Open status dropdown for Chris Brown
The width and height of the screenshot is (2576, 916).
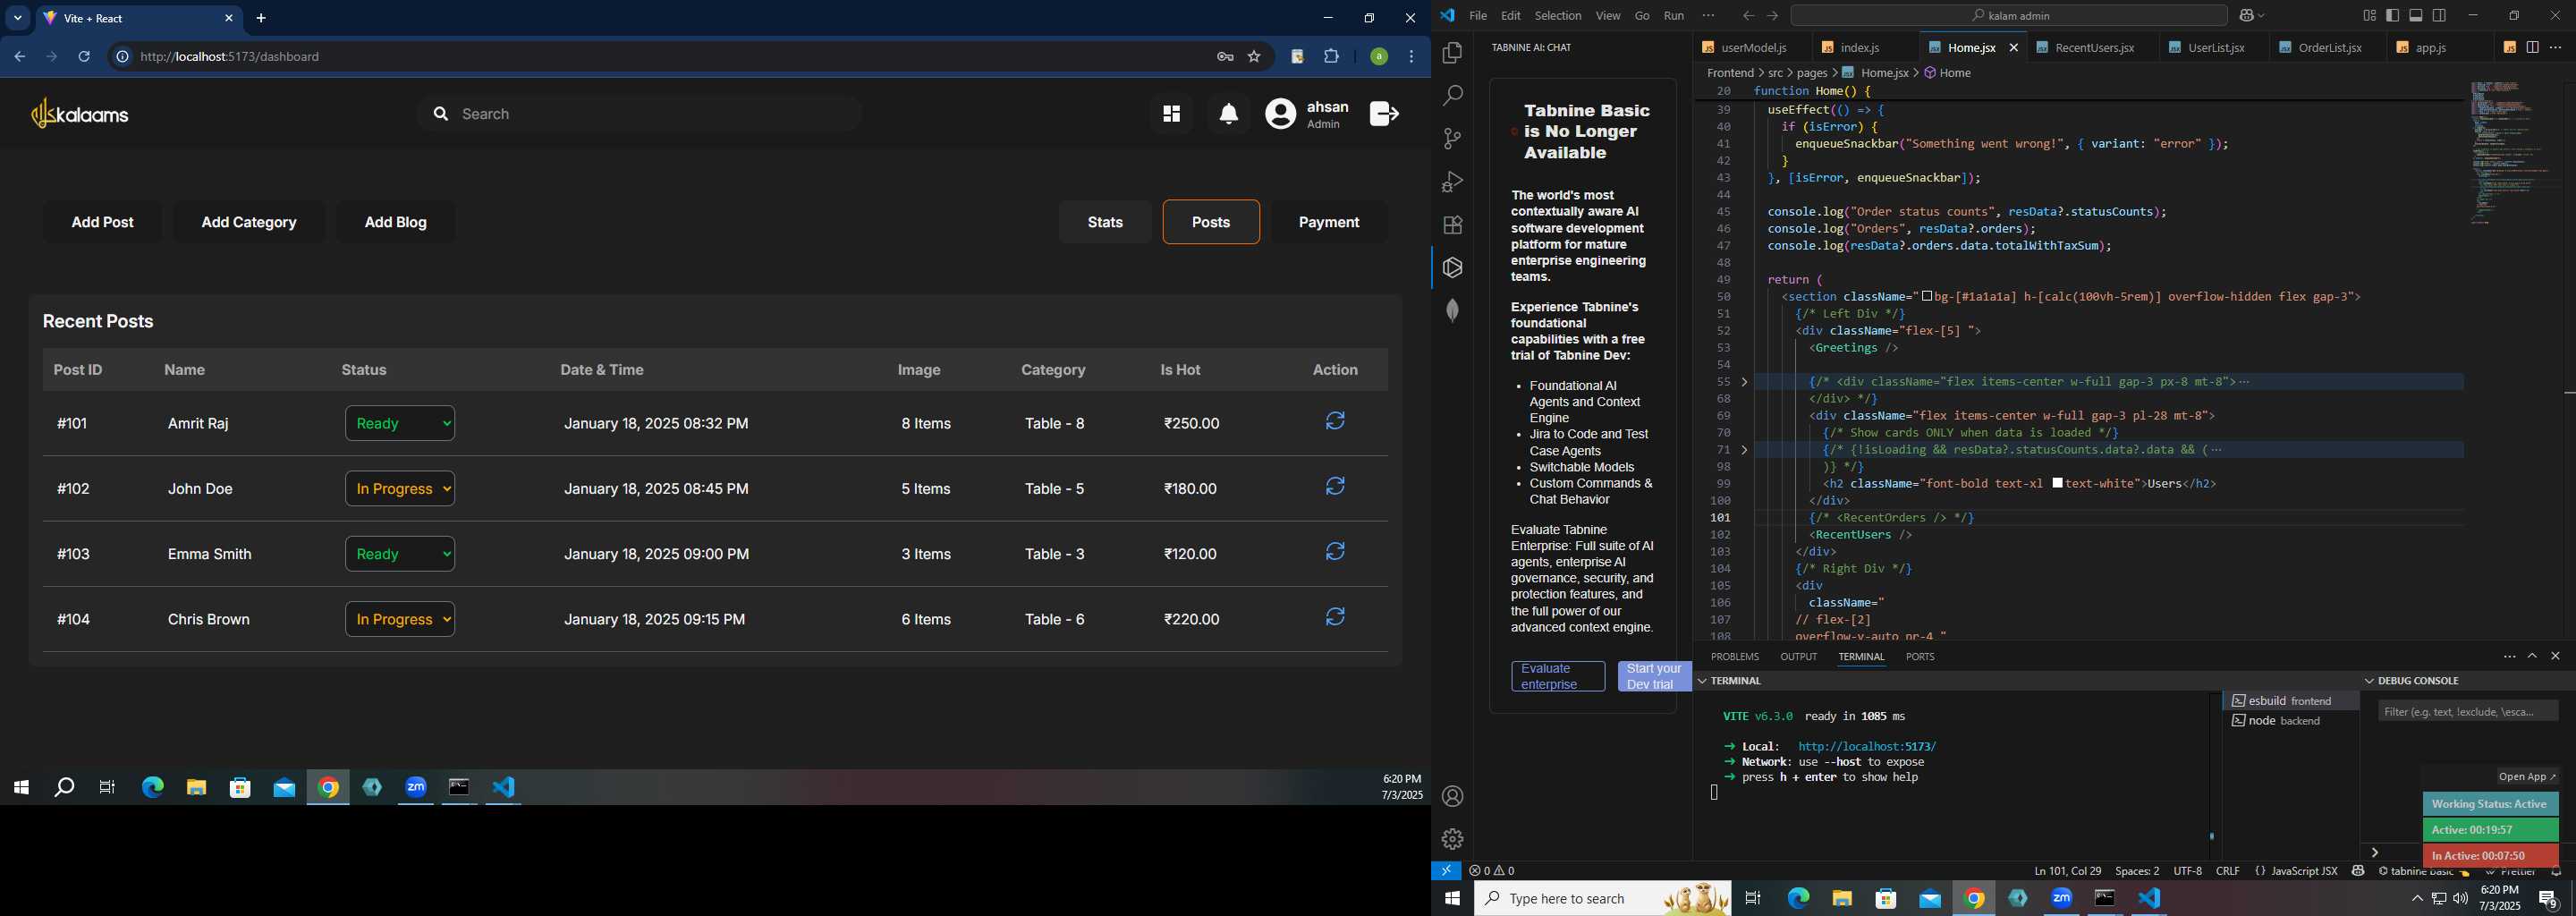pos(400,619)
